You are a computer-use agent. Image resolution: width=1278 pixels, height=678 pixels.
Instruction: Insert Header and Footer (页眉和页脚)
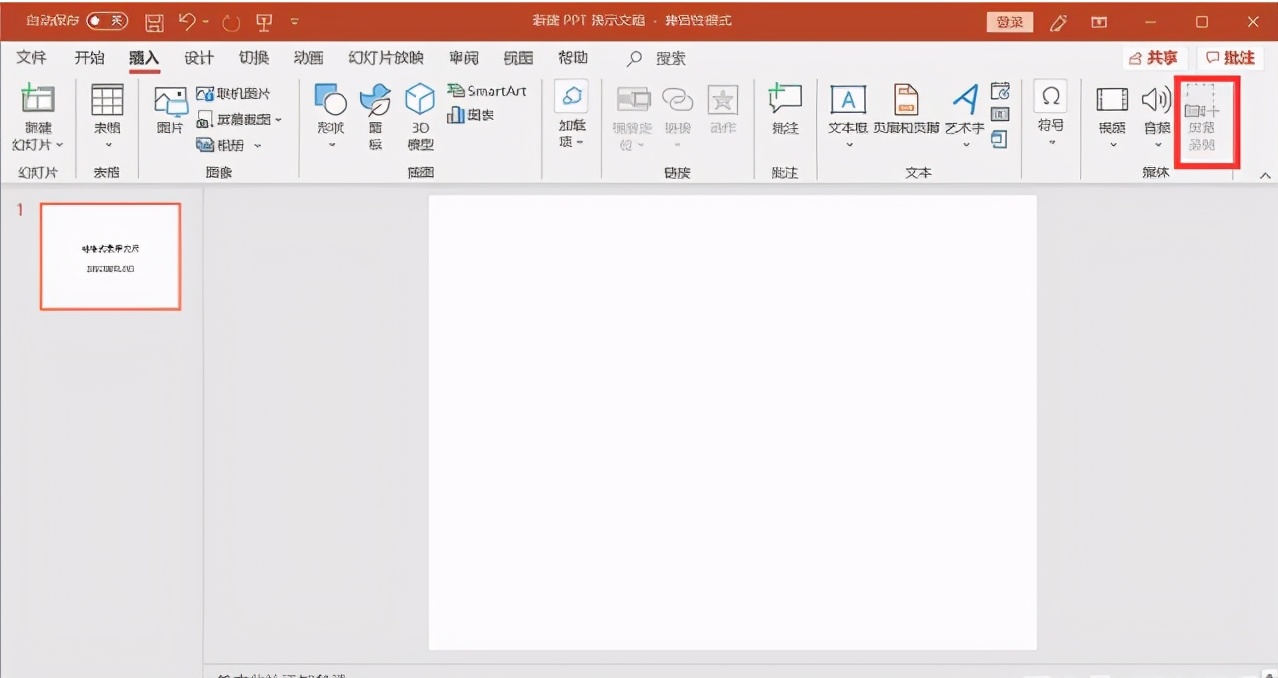906,111
